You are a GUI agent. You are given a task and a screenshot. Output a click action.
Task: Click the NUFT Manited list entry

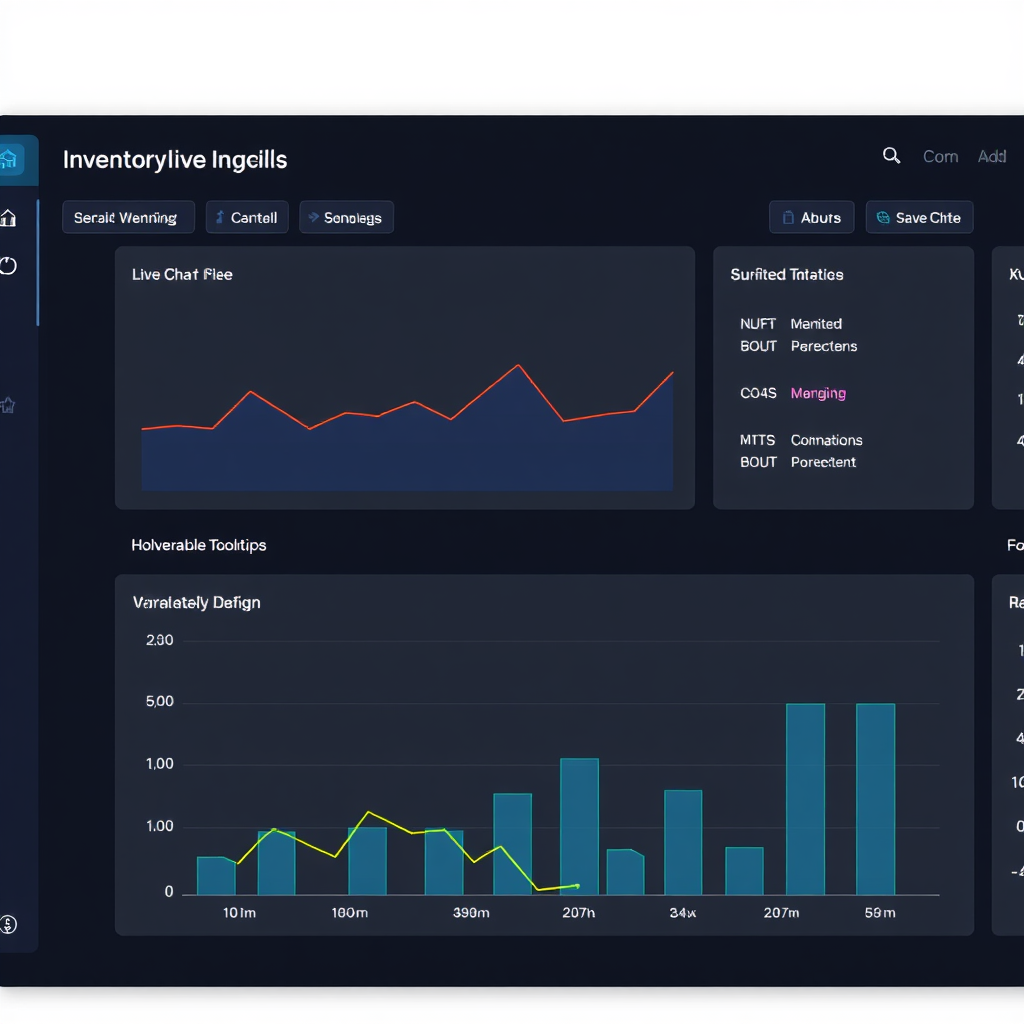(791, 324)
